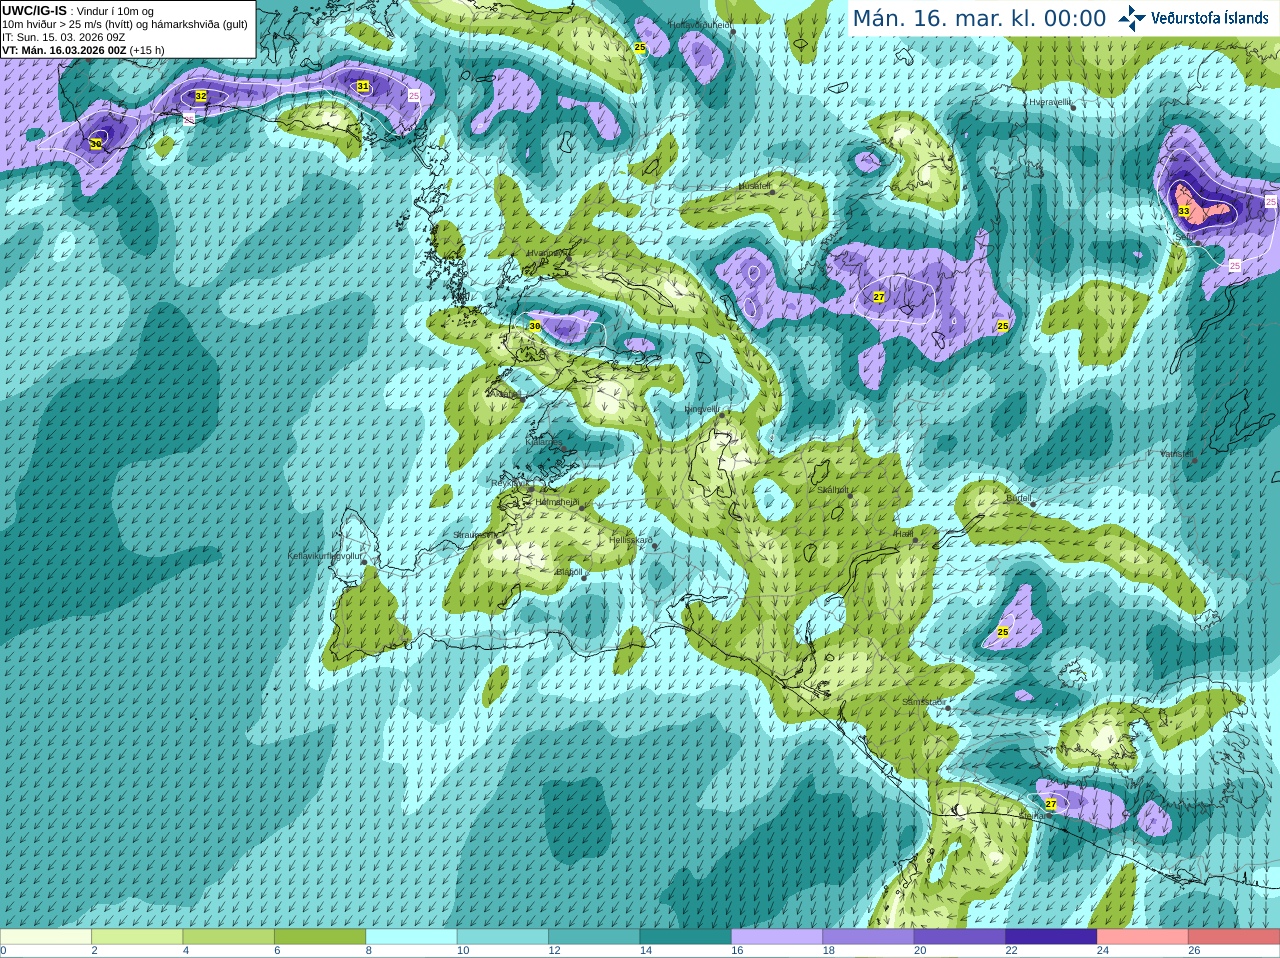The height and width of the screenshot is (958, 1280).
Task: Click the light lavender 16–18 m/s legend swatch
Action: click(x=777, y=937)
